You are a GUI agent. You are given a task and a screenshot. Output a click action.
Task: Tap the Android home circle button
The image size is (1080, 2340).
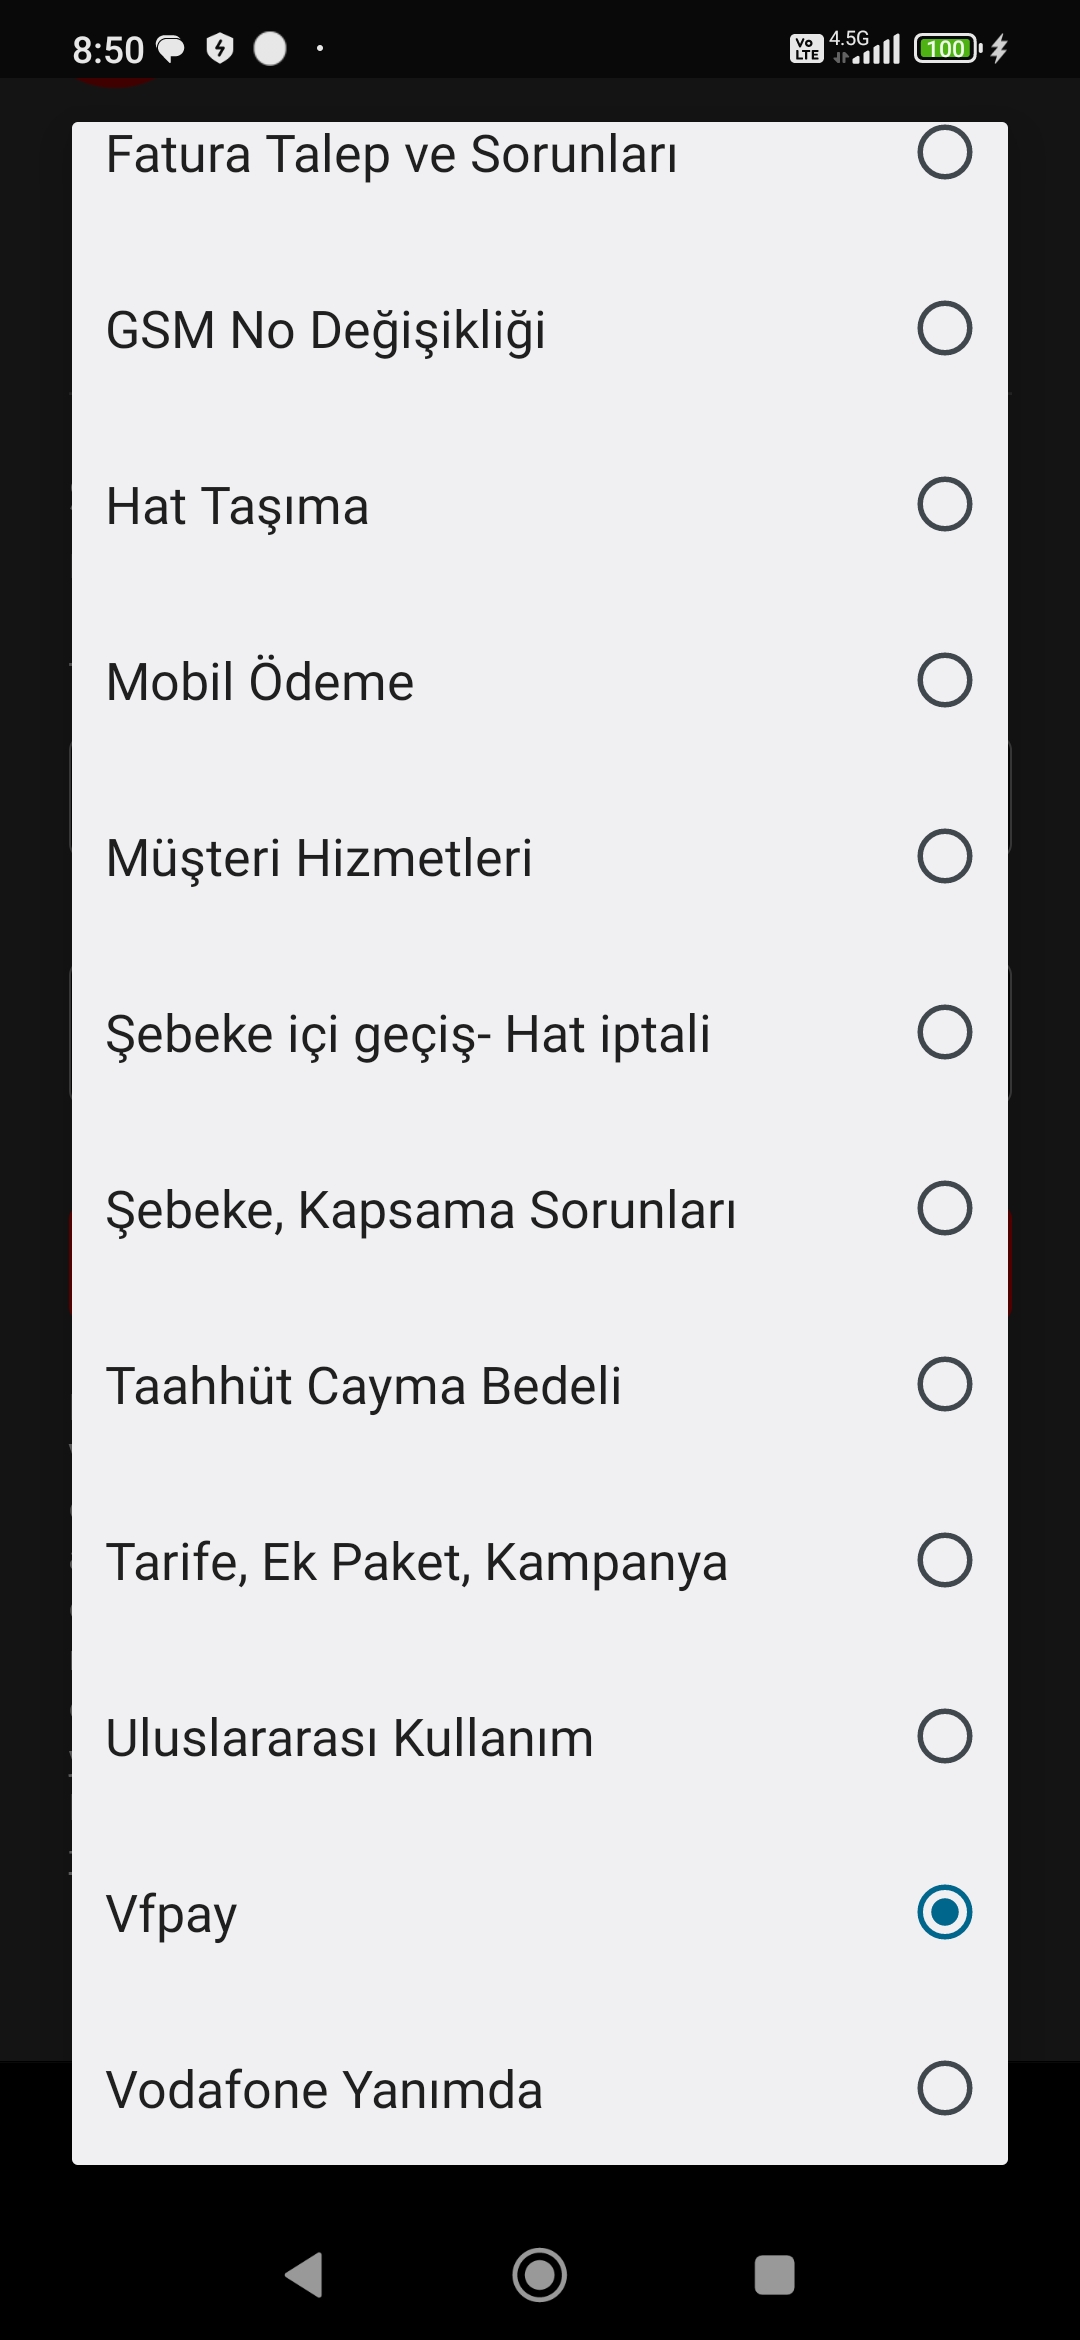point(540,2275)
